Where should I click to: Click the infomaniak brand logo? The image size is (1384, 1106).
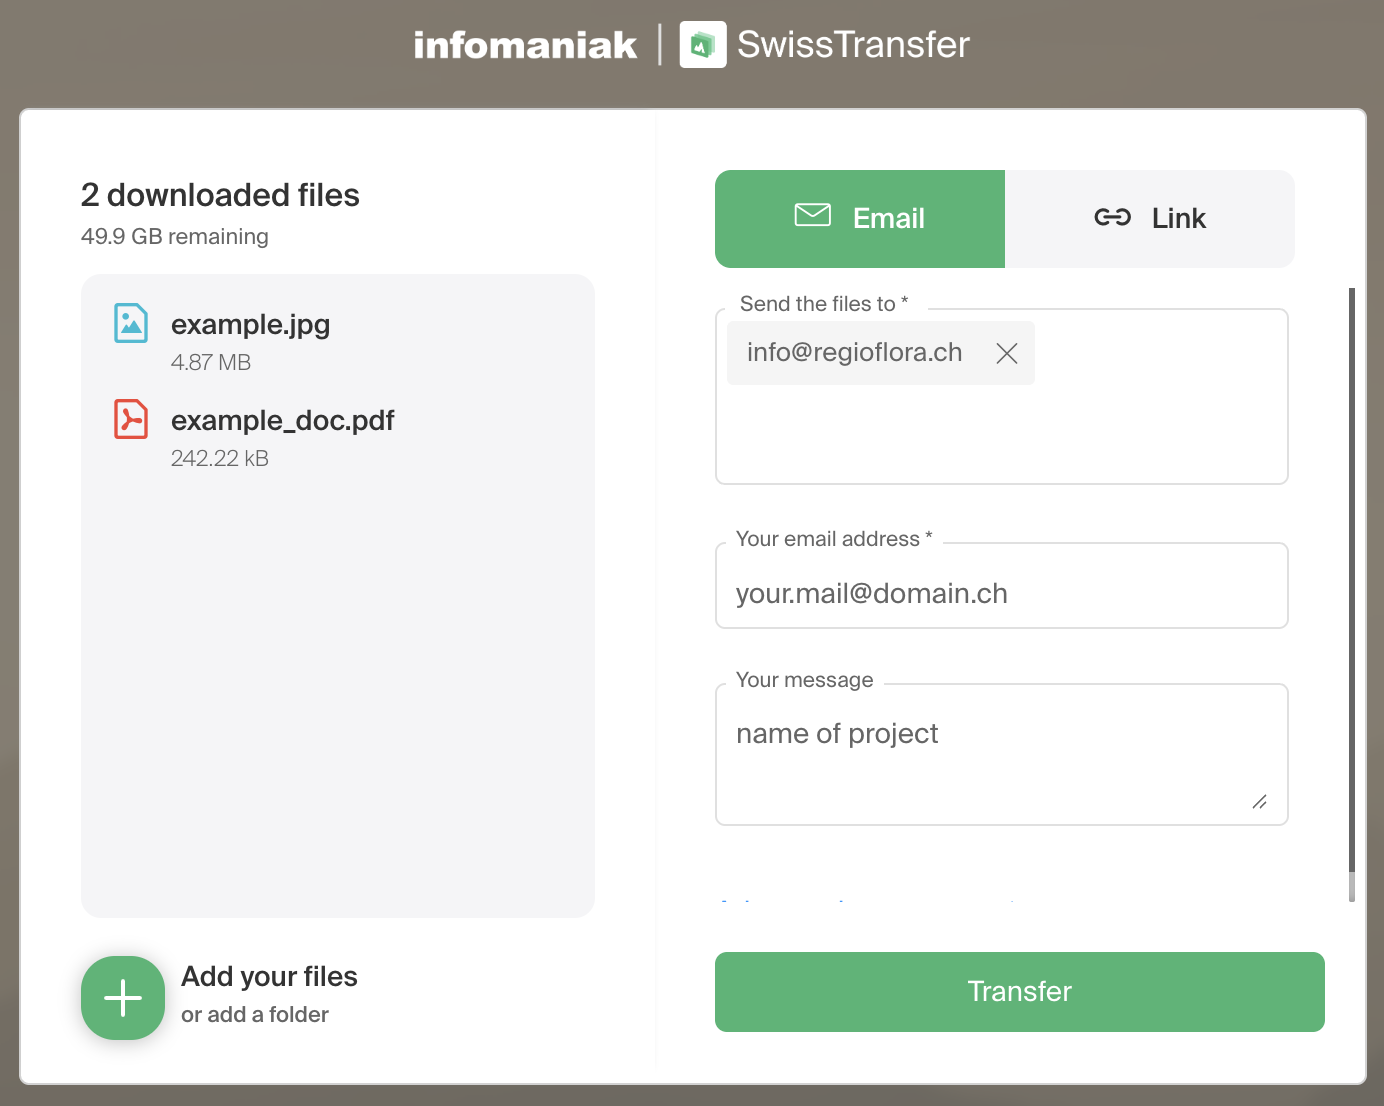pyautogui.click(x=525, y=45)
